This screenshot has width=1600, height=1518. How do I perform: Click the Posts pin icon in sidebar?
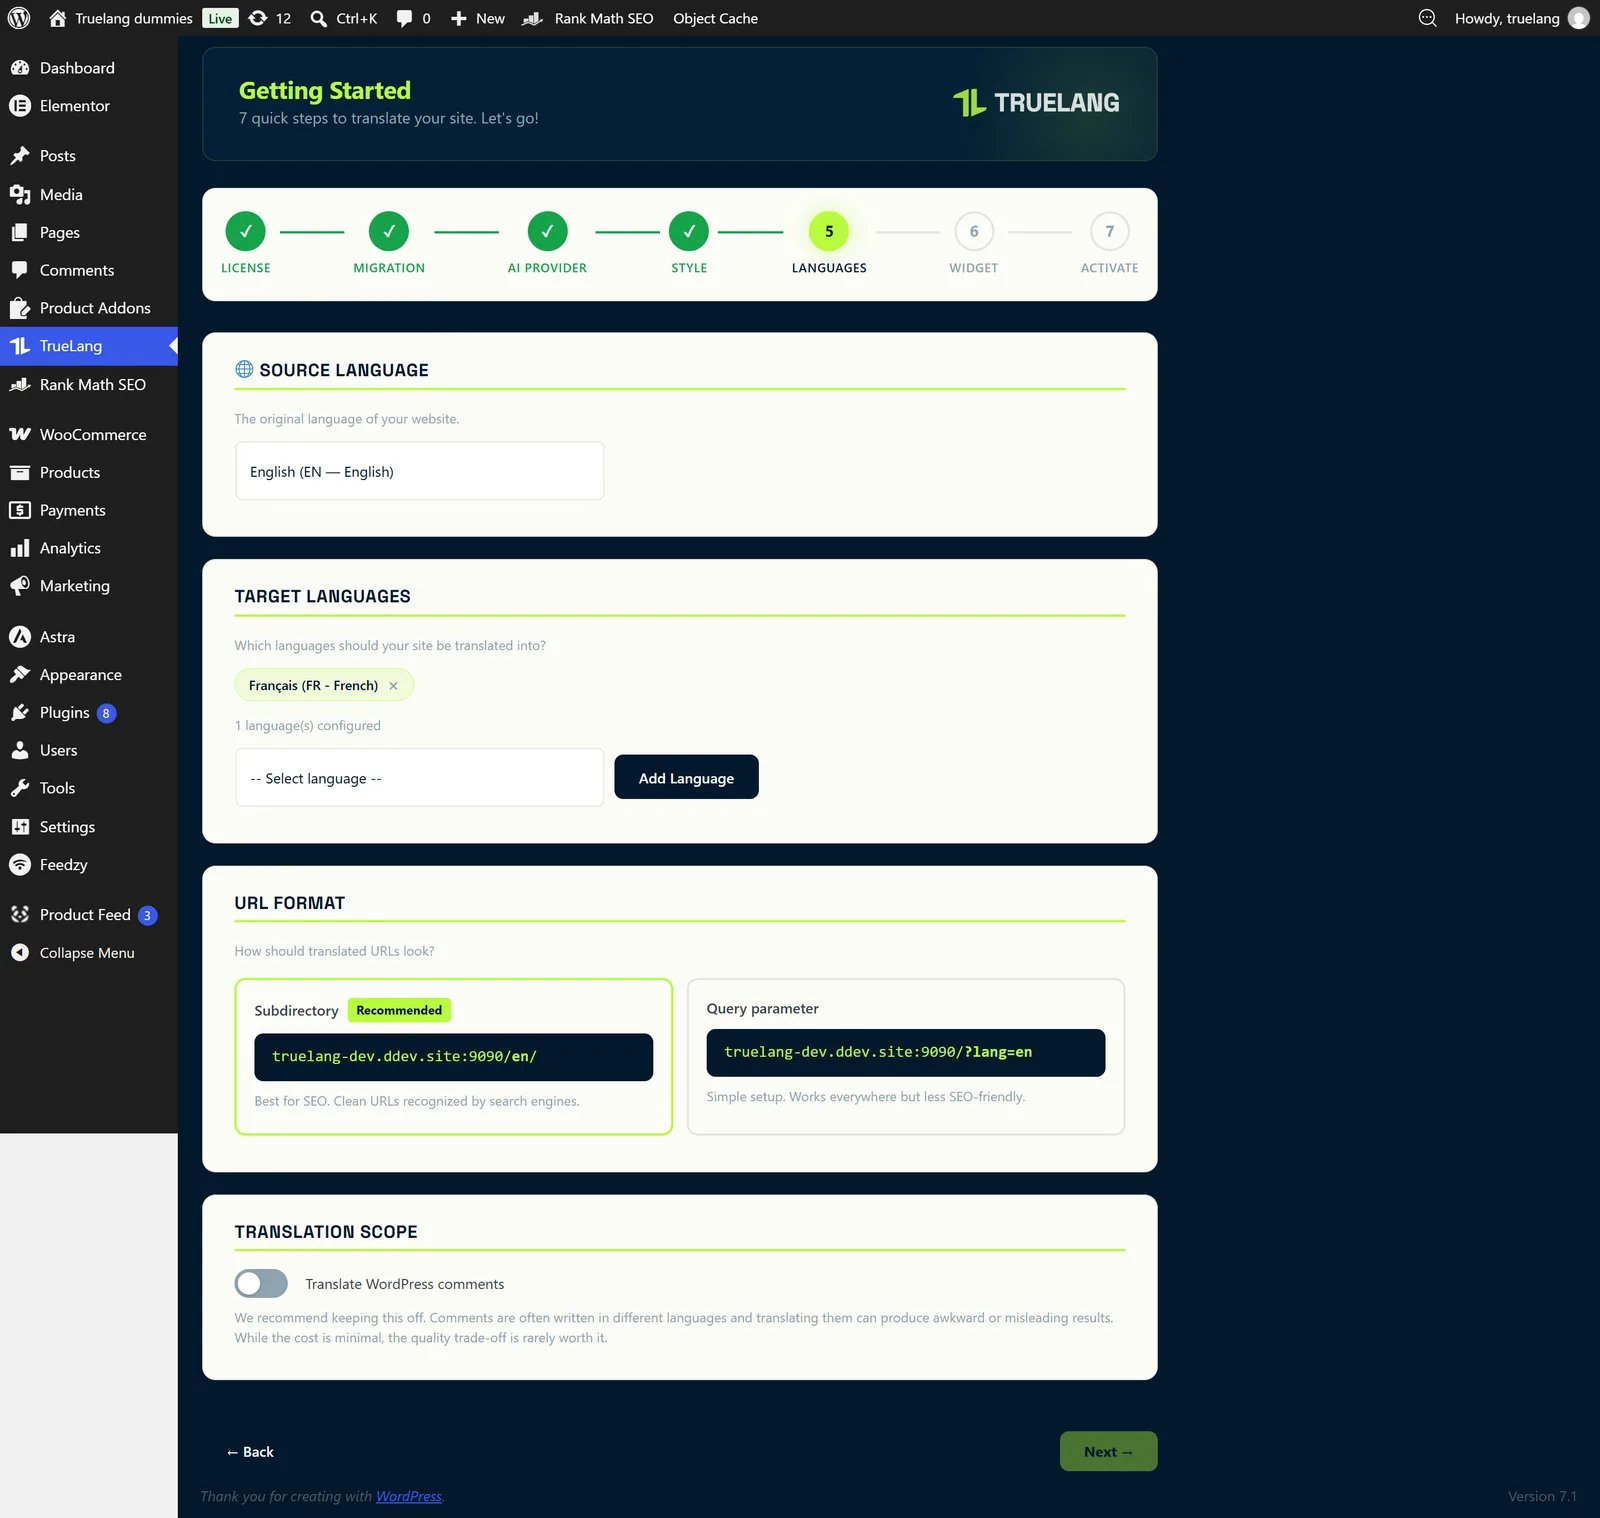click(20, 156)
